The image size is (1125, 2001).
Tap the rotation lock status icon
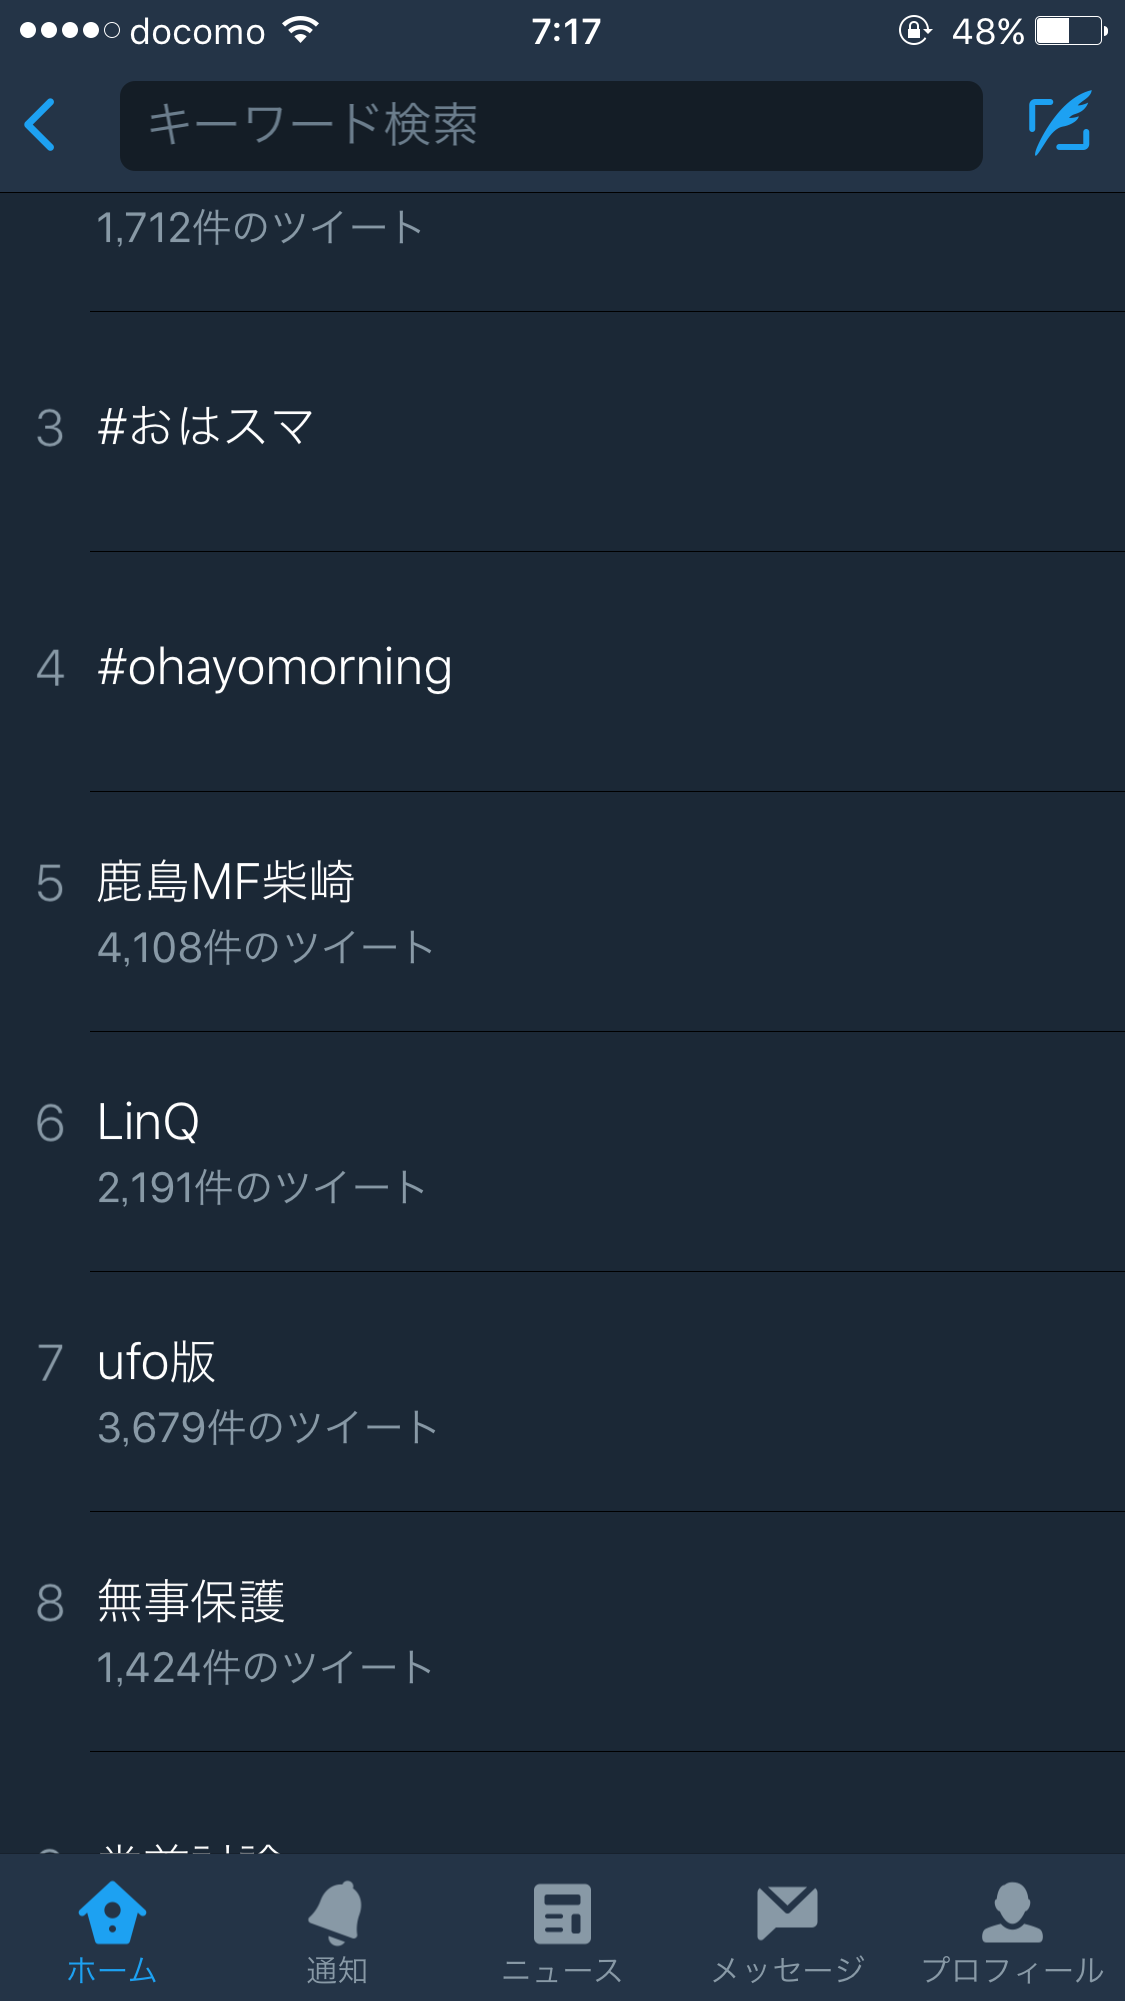(x=913, y=30)
